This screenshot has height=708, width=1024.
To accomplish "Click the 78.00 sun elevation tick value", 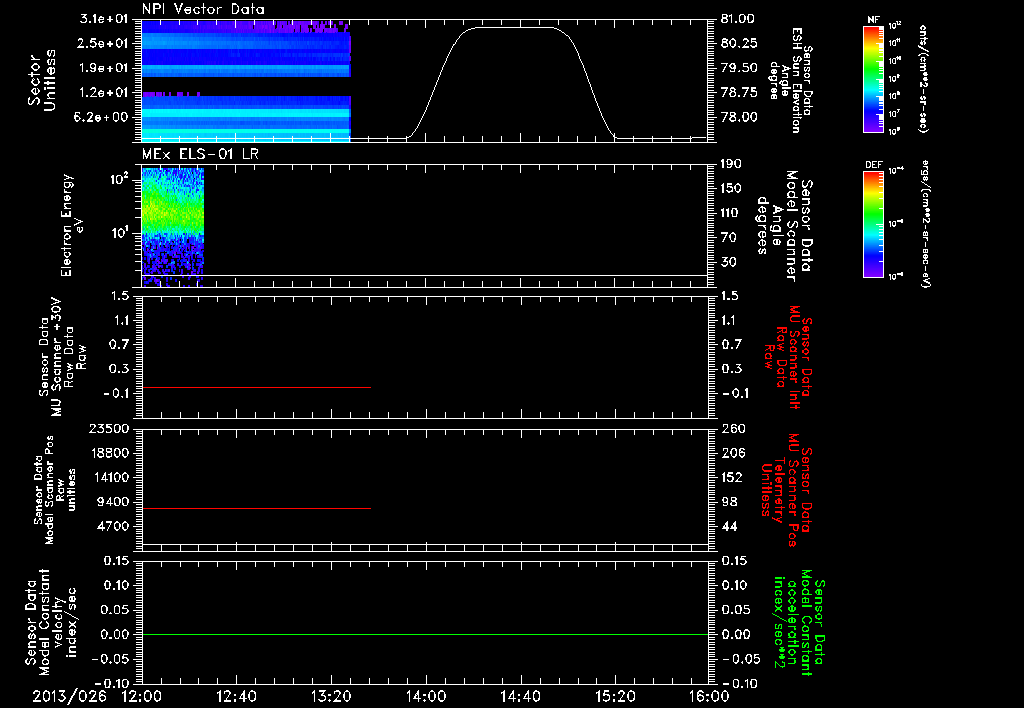I will 739,117.
